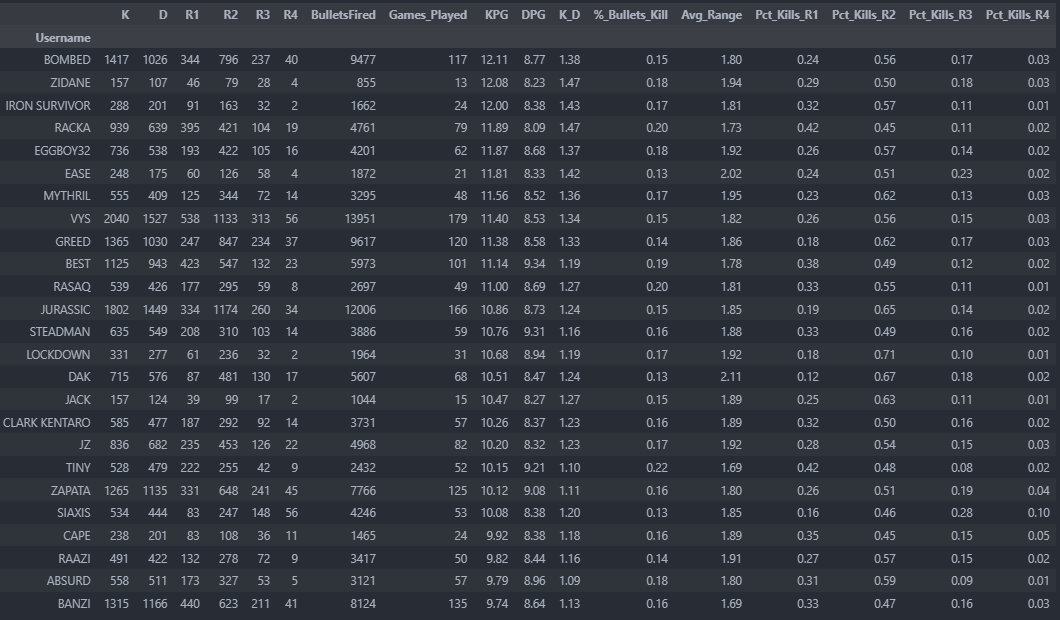
Task: Click the Pct_Kills_R1 column header
Action: (x=790, y=15)
